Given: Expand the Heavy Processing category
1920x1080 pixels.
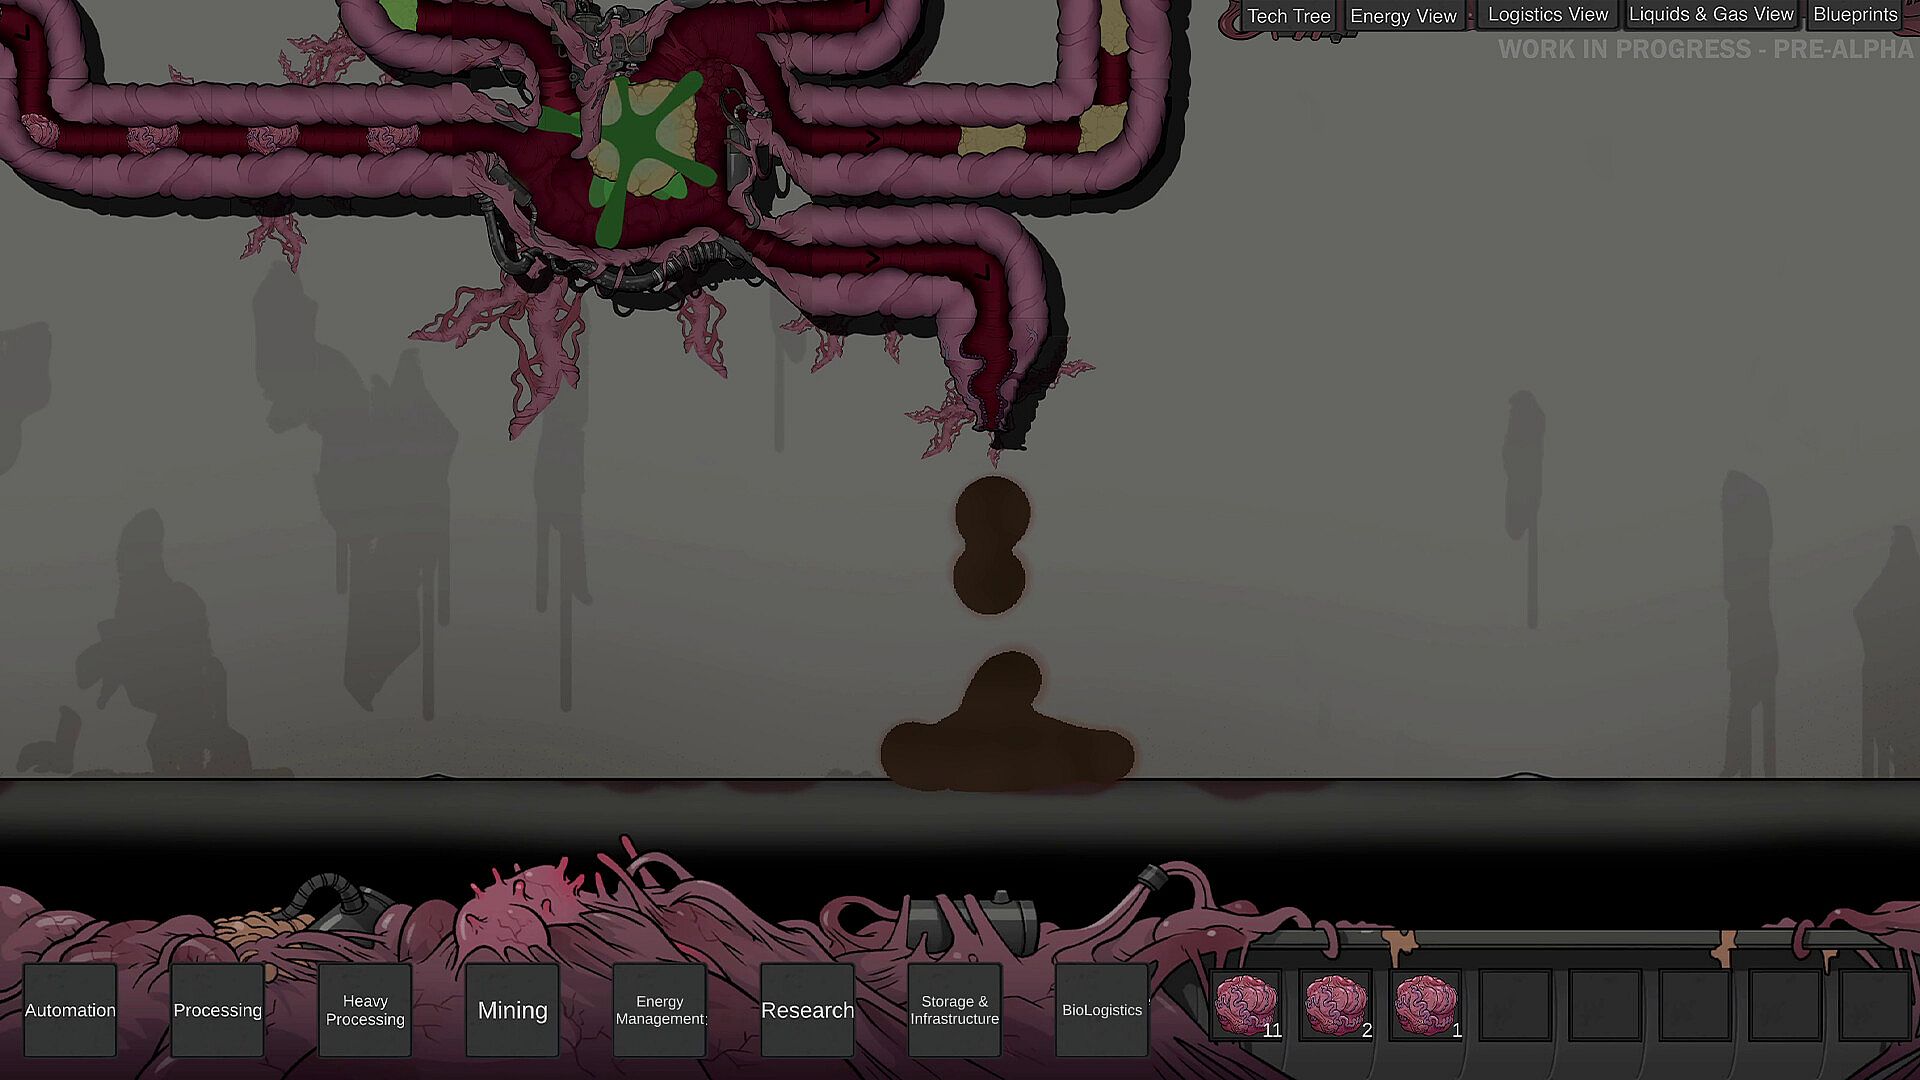Looking at the screenshot, I should (365, 1010).
